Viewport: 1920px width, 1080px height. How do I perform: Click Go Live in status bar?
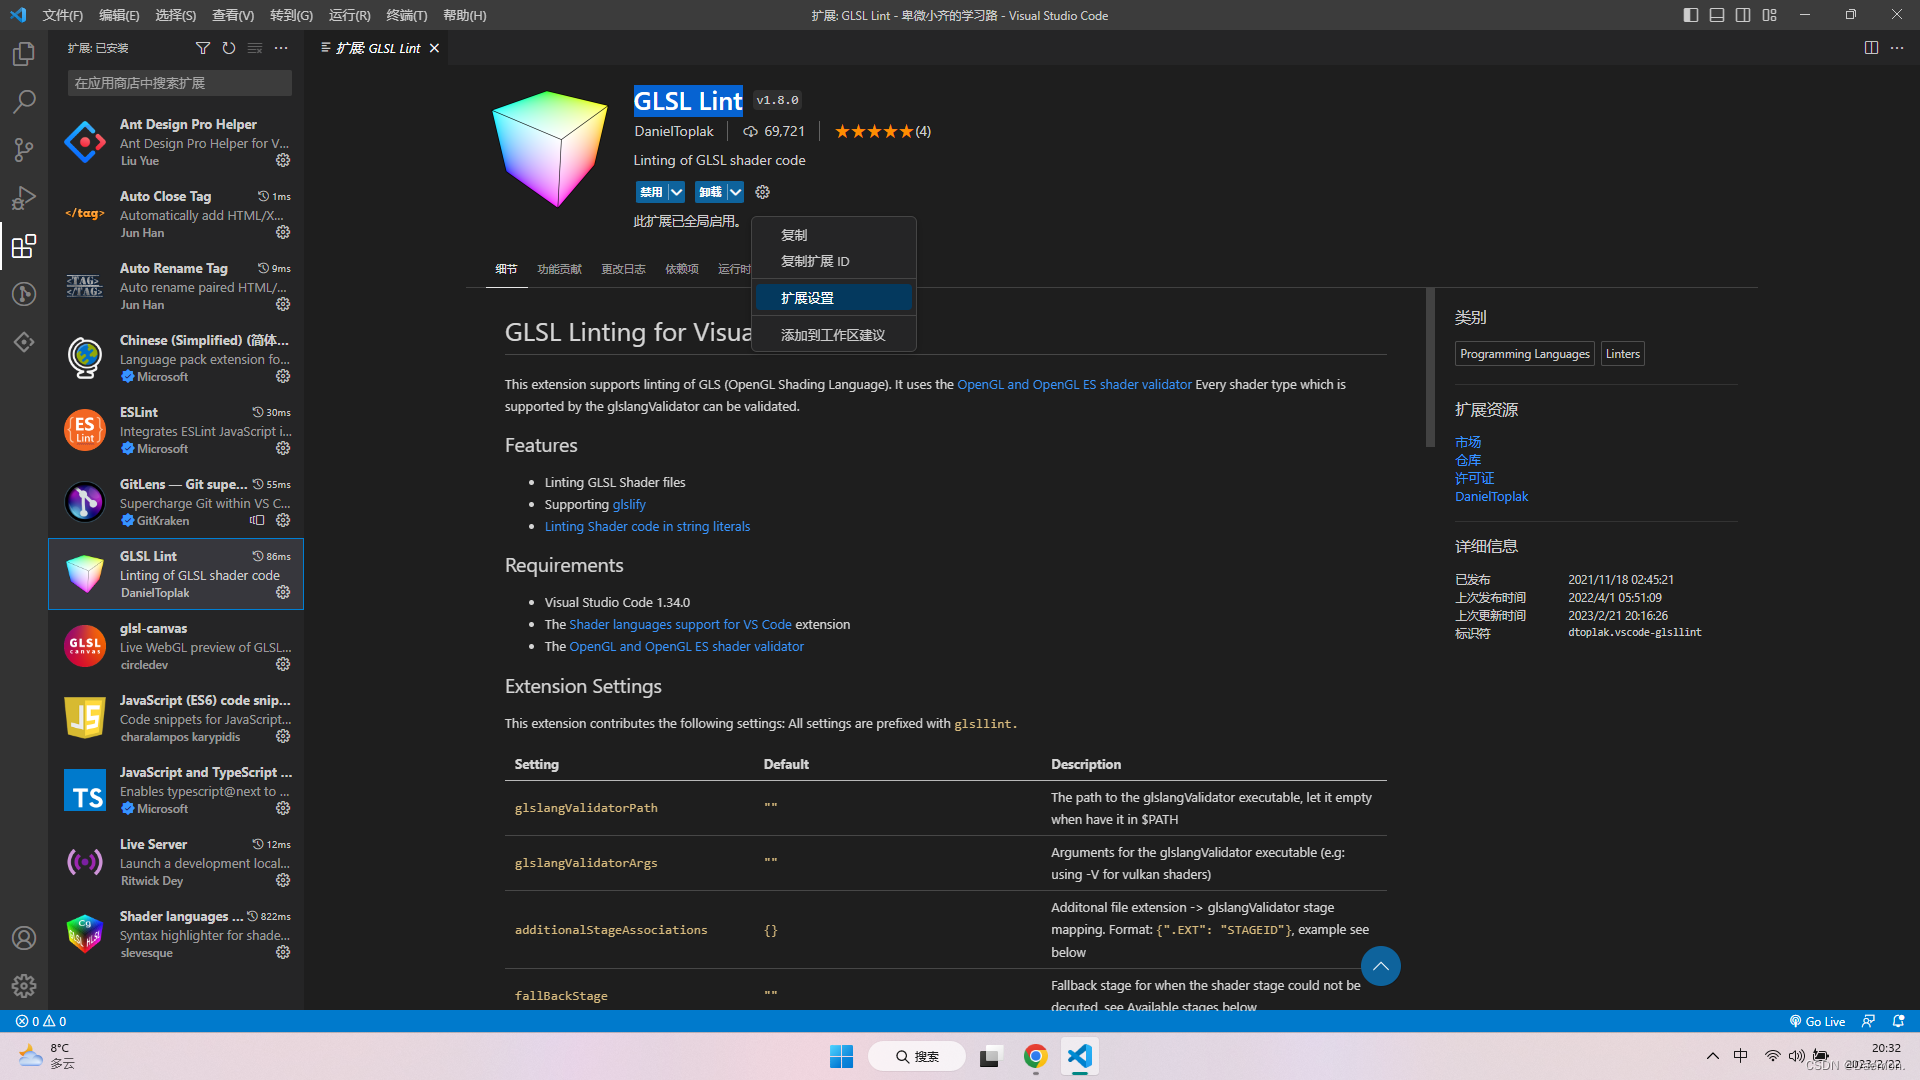pos(1817,1021)
